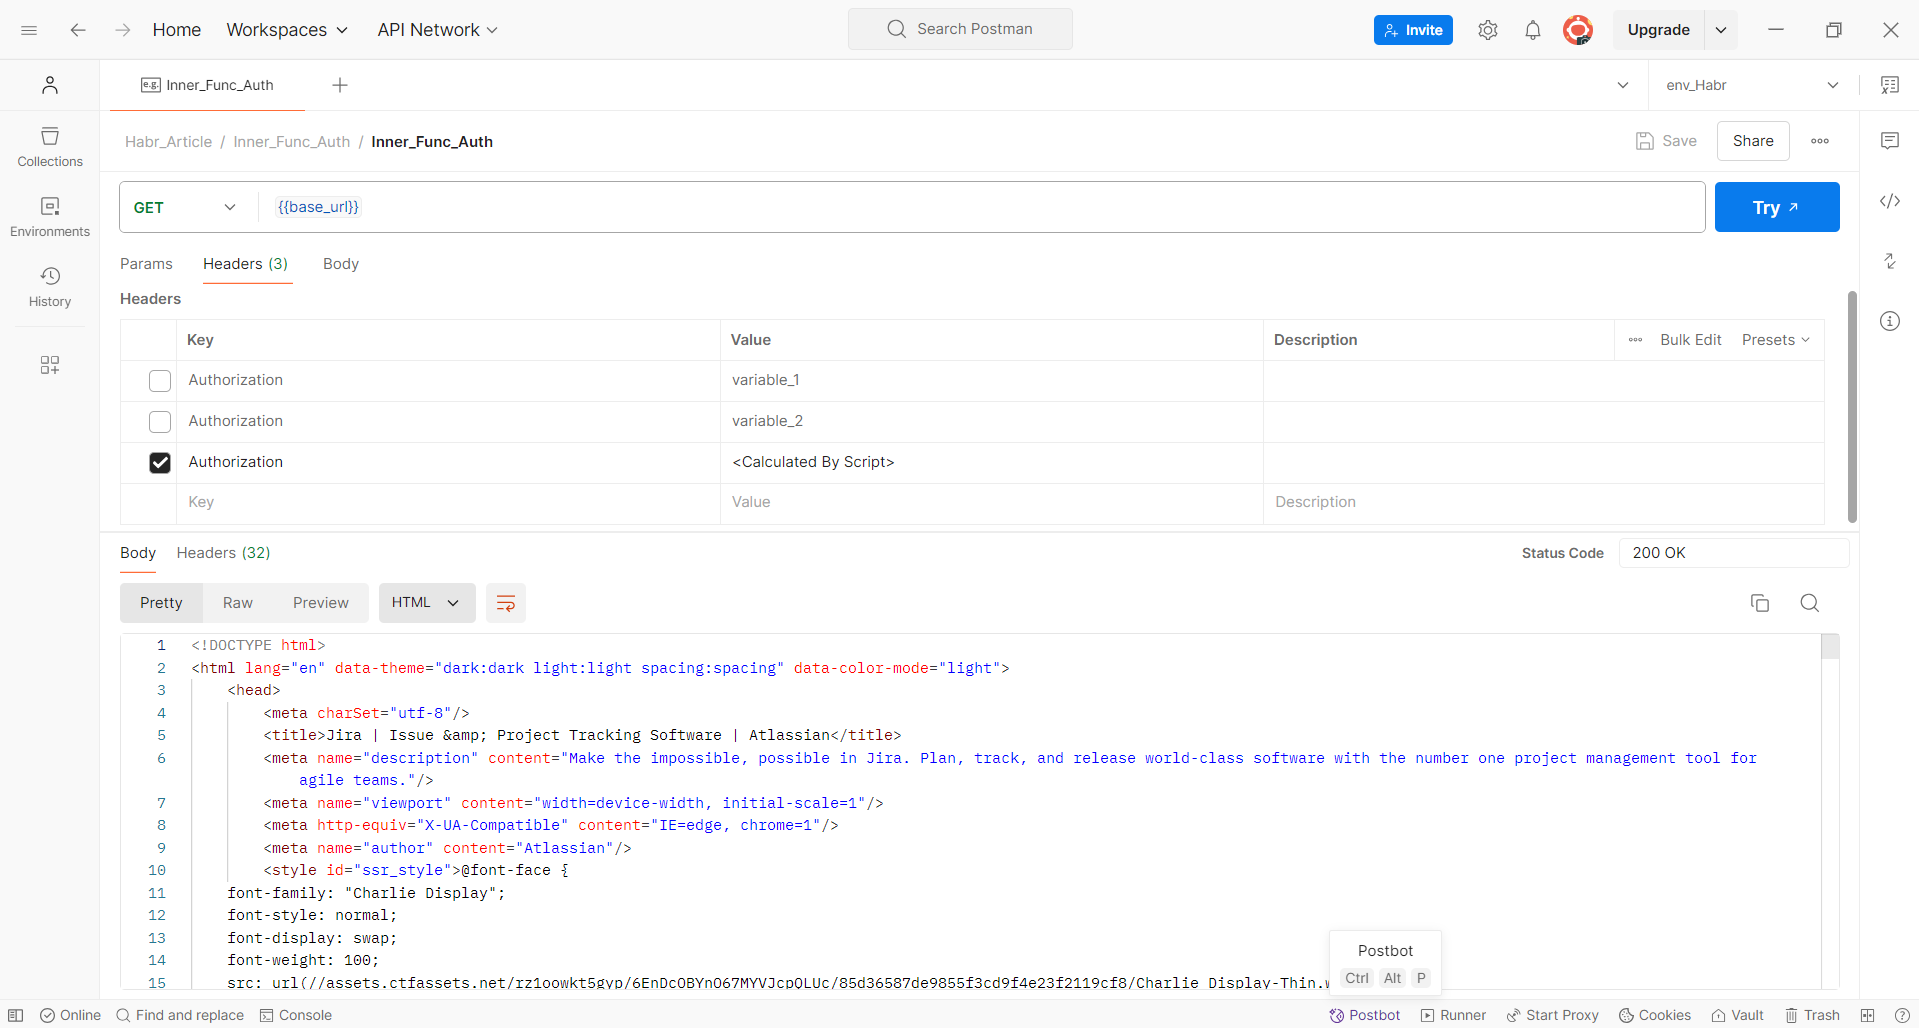
Task: Open the Upgrade dropdown arrow
Action: pyautogui.click(x=1721, y=30)
